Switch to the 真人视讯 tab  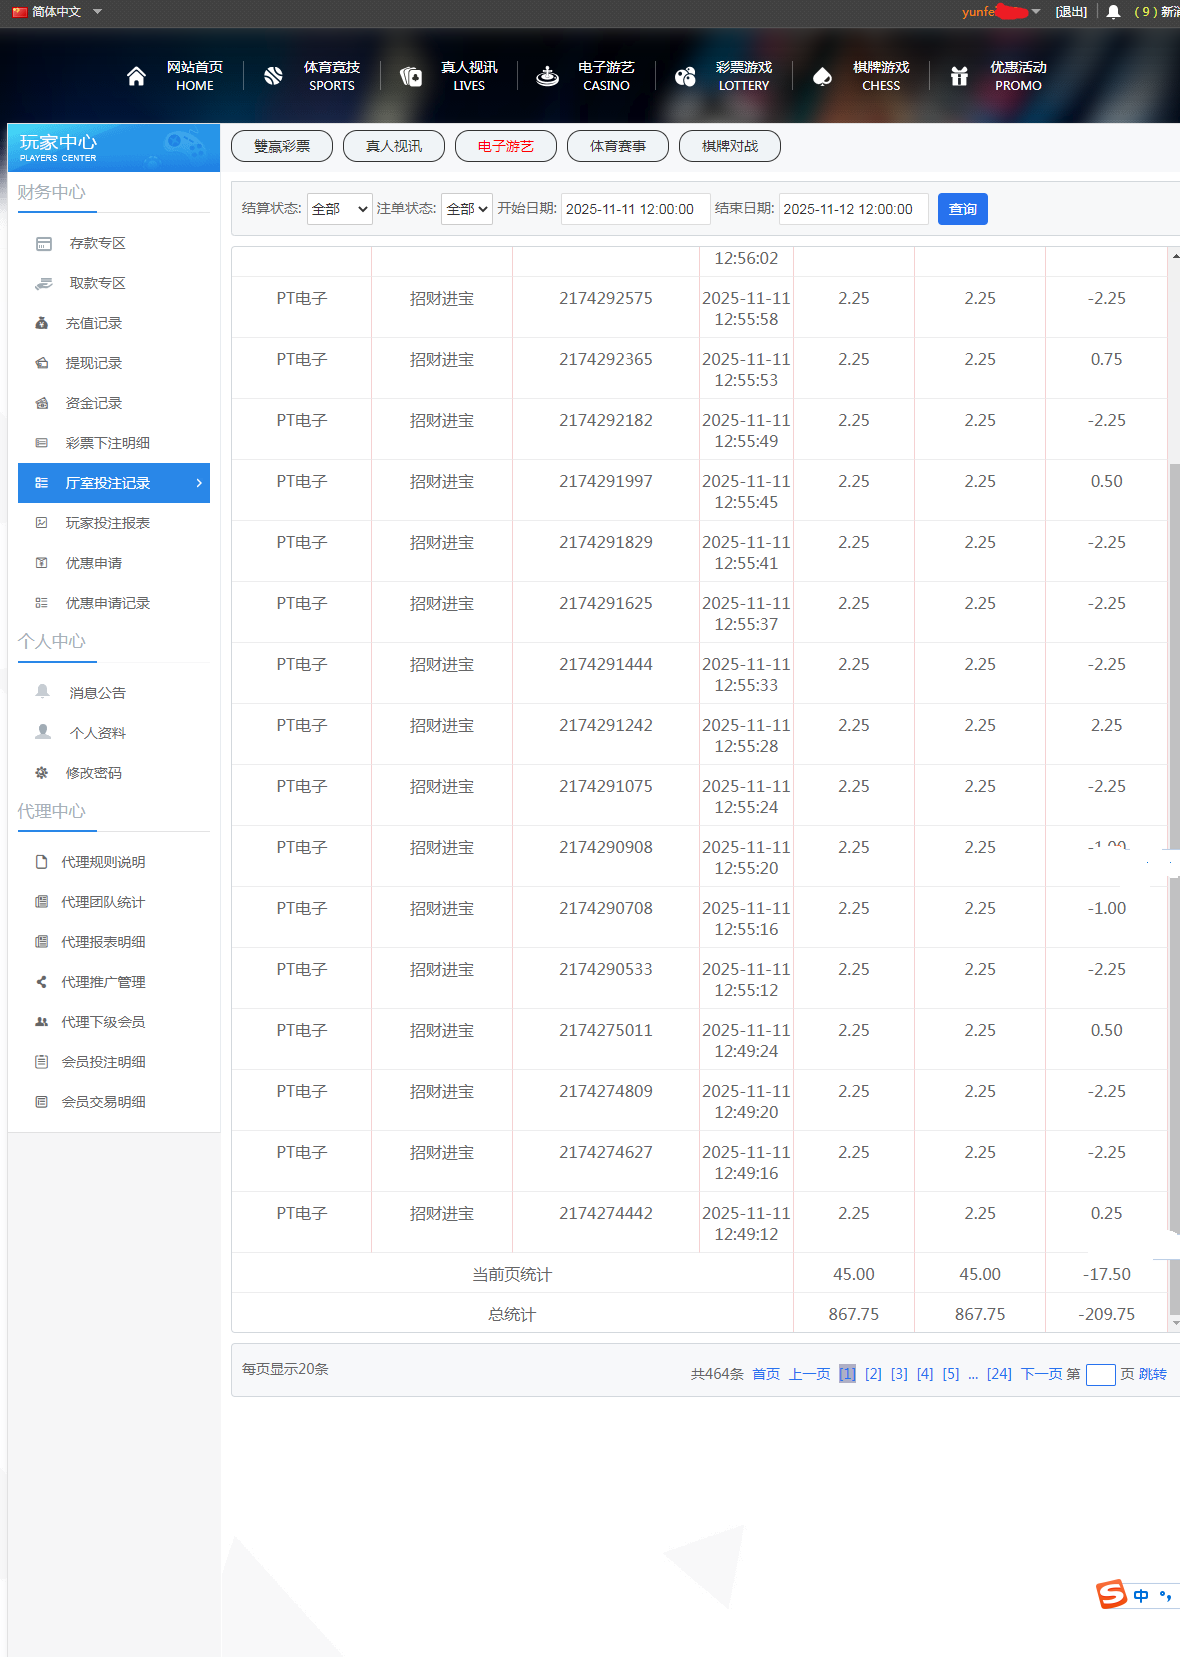tap(394, 146)
